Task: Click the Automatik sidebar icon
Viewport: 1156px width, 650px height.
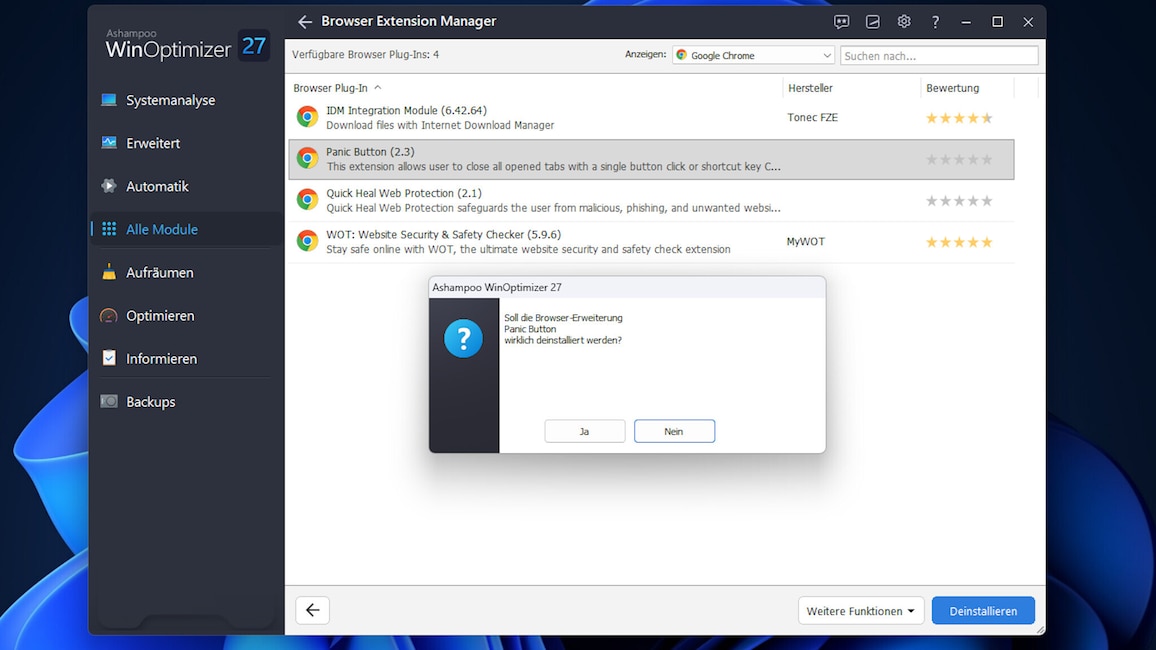Action: [109, 186]
